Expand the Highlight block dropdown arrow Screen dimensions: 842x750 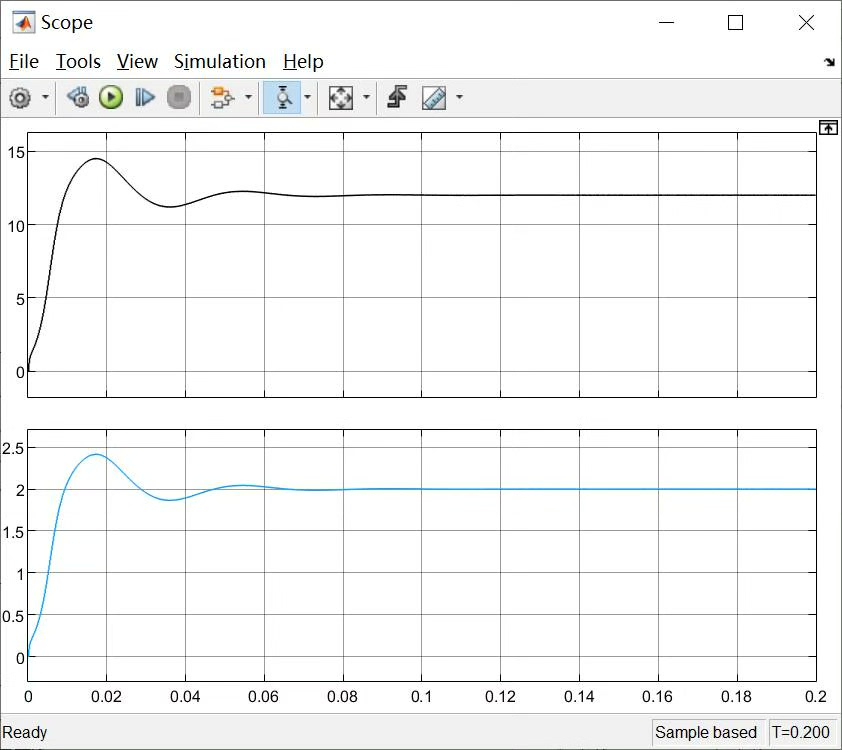click(x=248, y=97)
